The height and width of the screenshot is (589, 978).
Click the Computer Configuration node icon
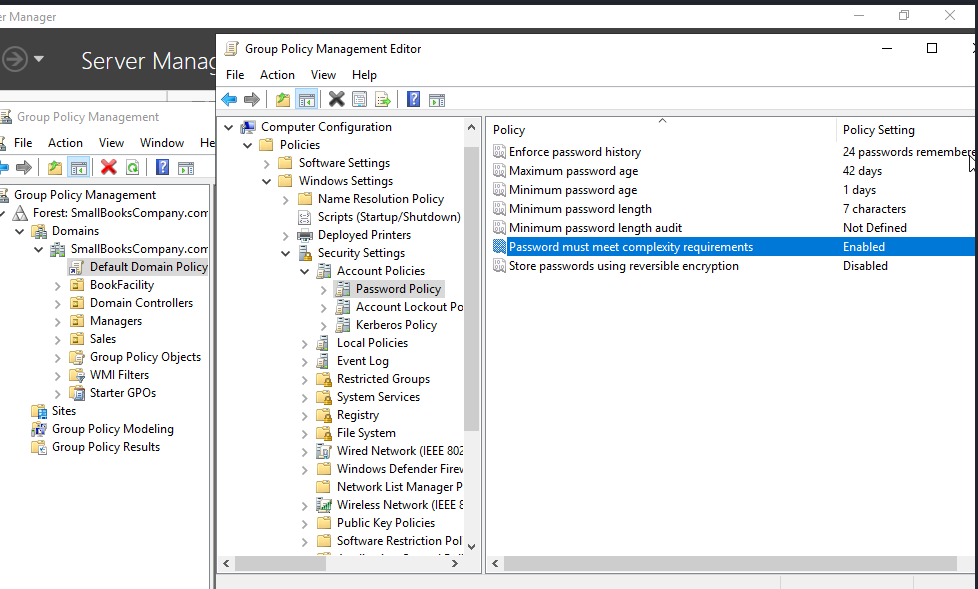[x=248, y=127]
